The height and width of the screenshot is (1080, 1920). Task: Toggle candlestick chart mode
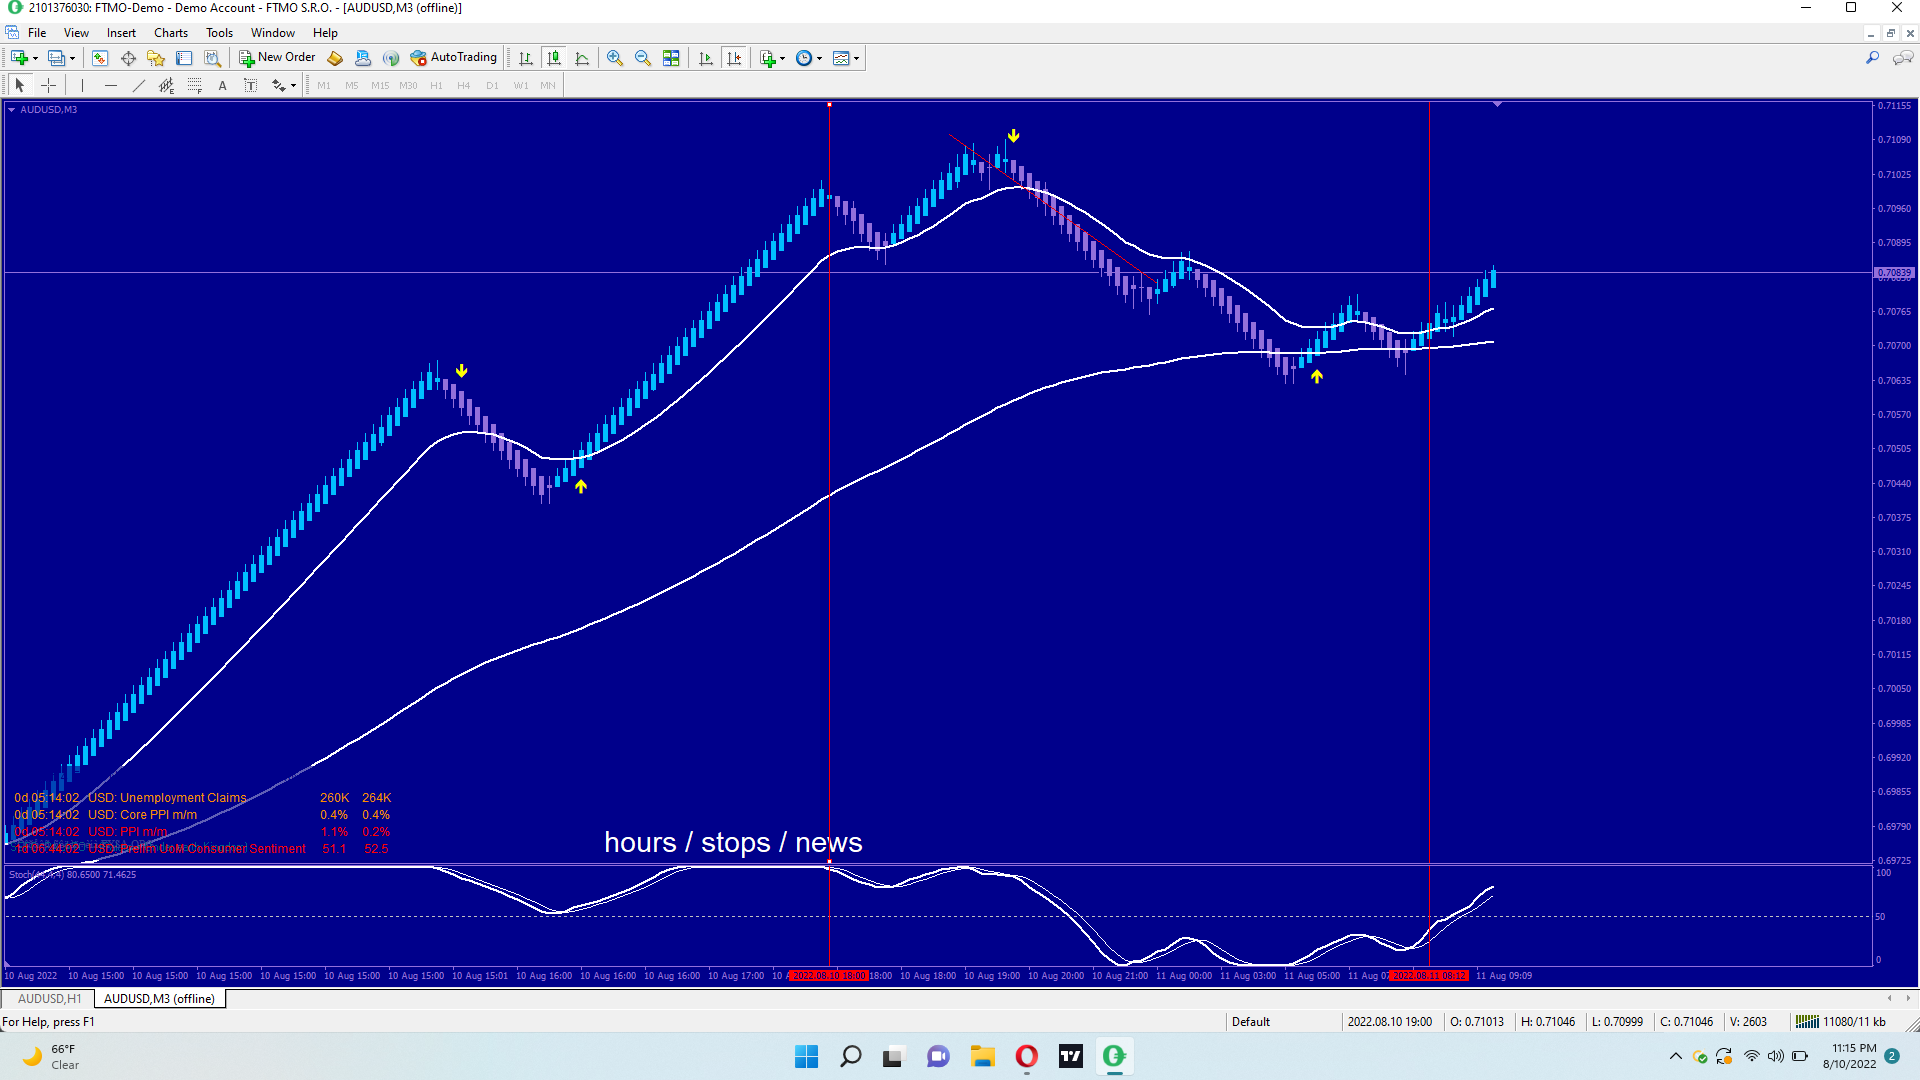click(554, 58)
